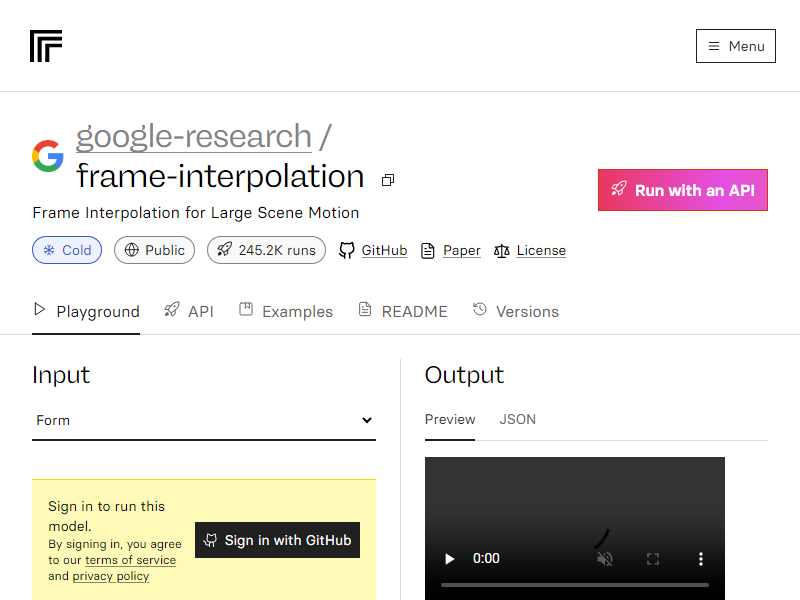Play the output video

tap(449, 559)
